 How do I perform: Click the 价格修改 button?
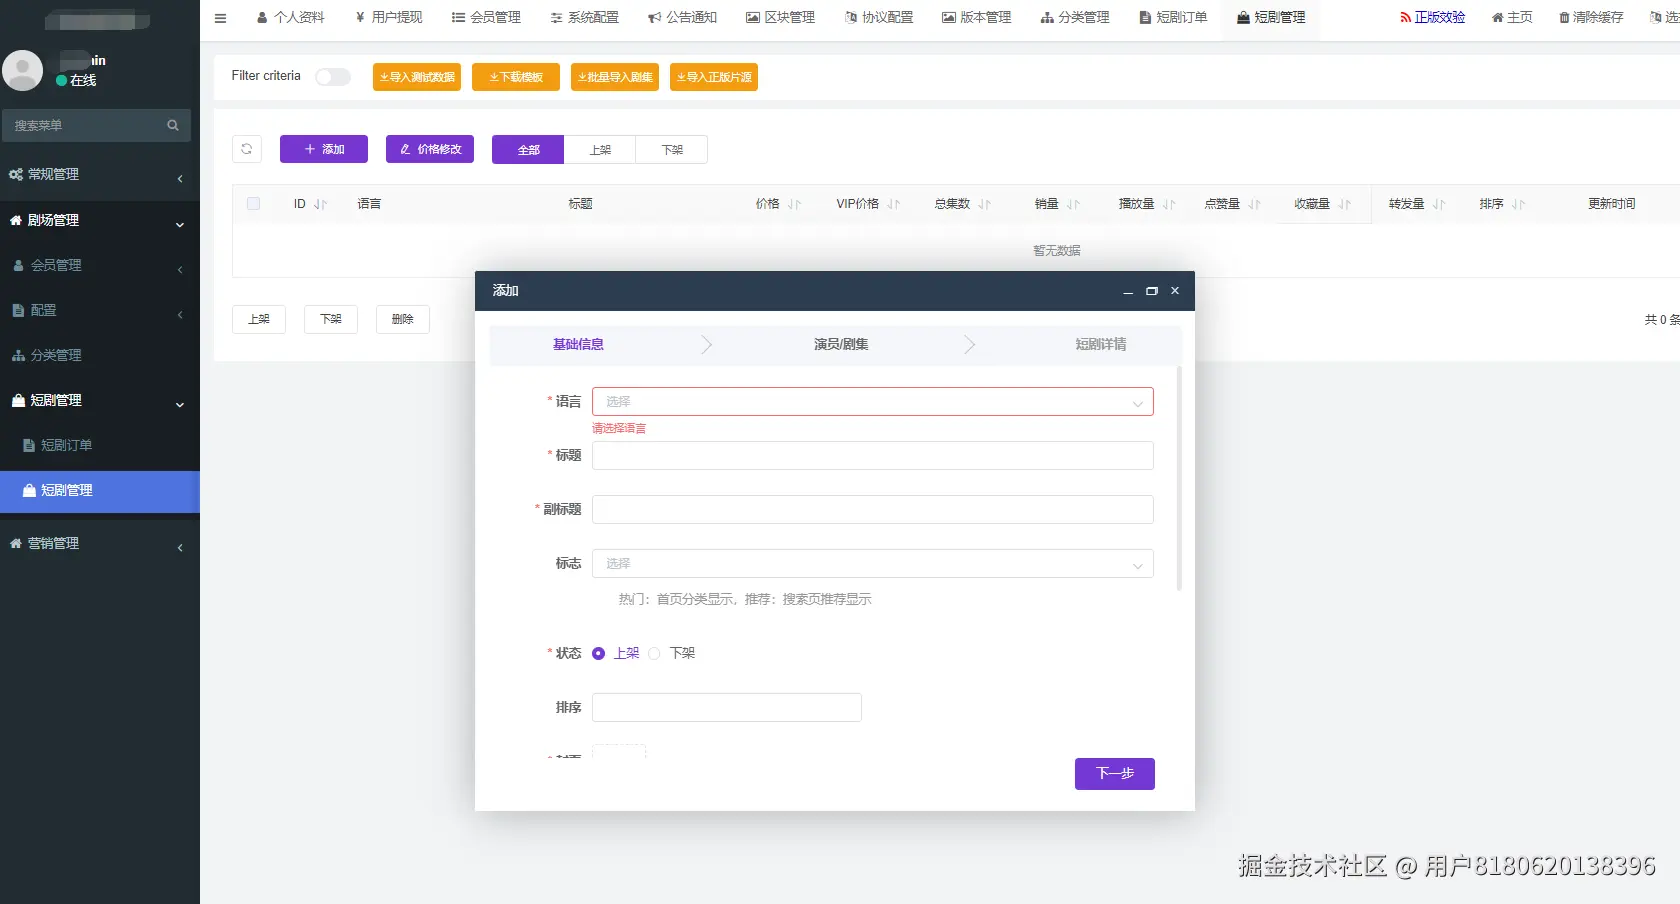430,149
